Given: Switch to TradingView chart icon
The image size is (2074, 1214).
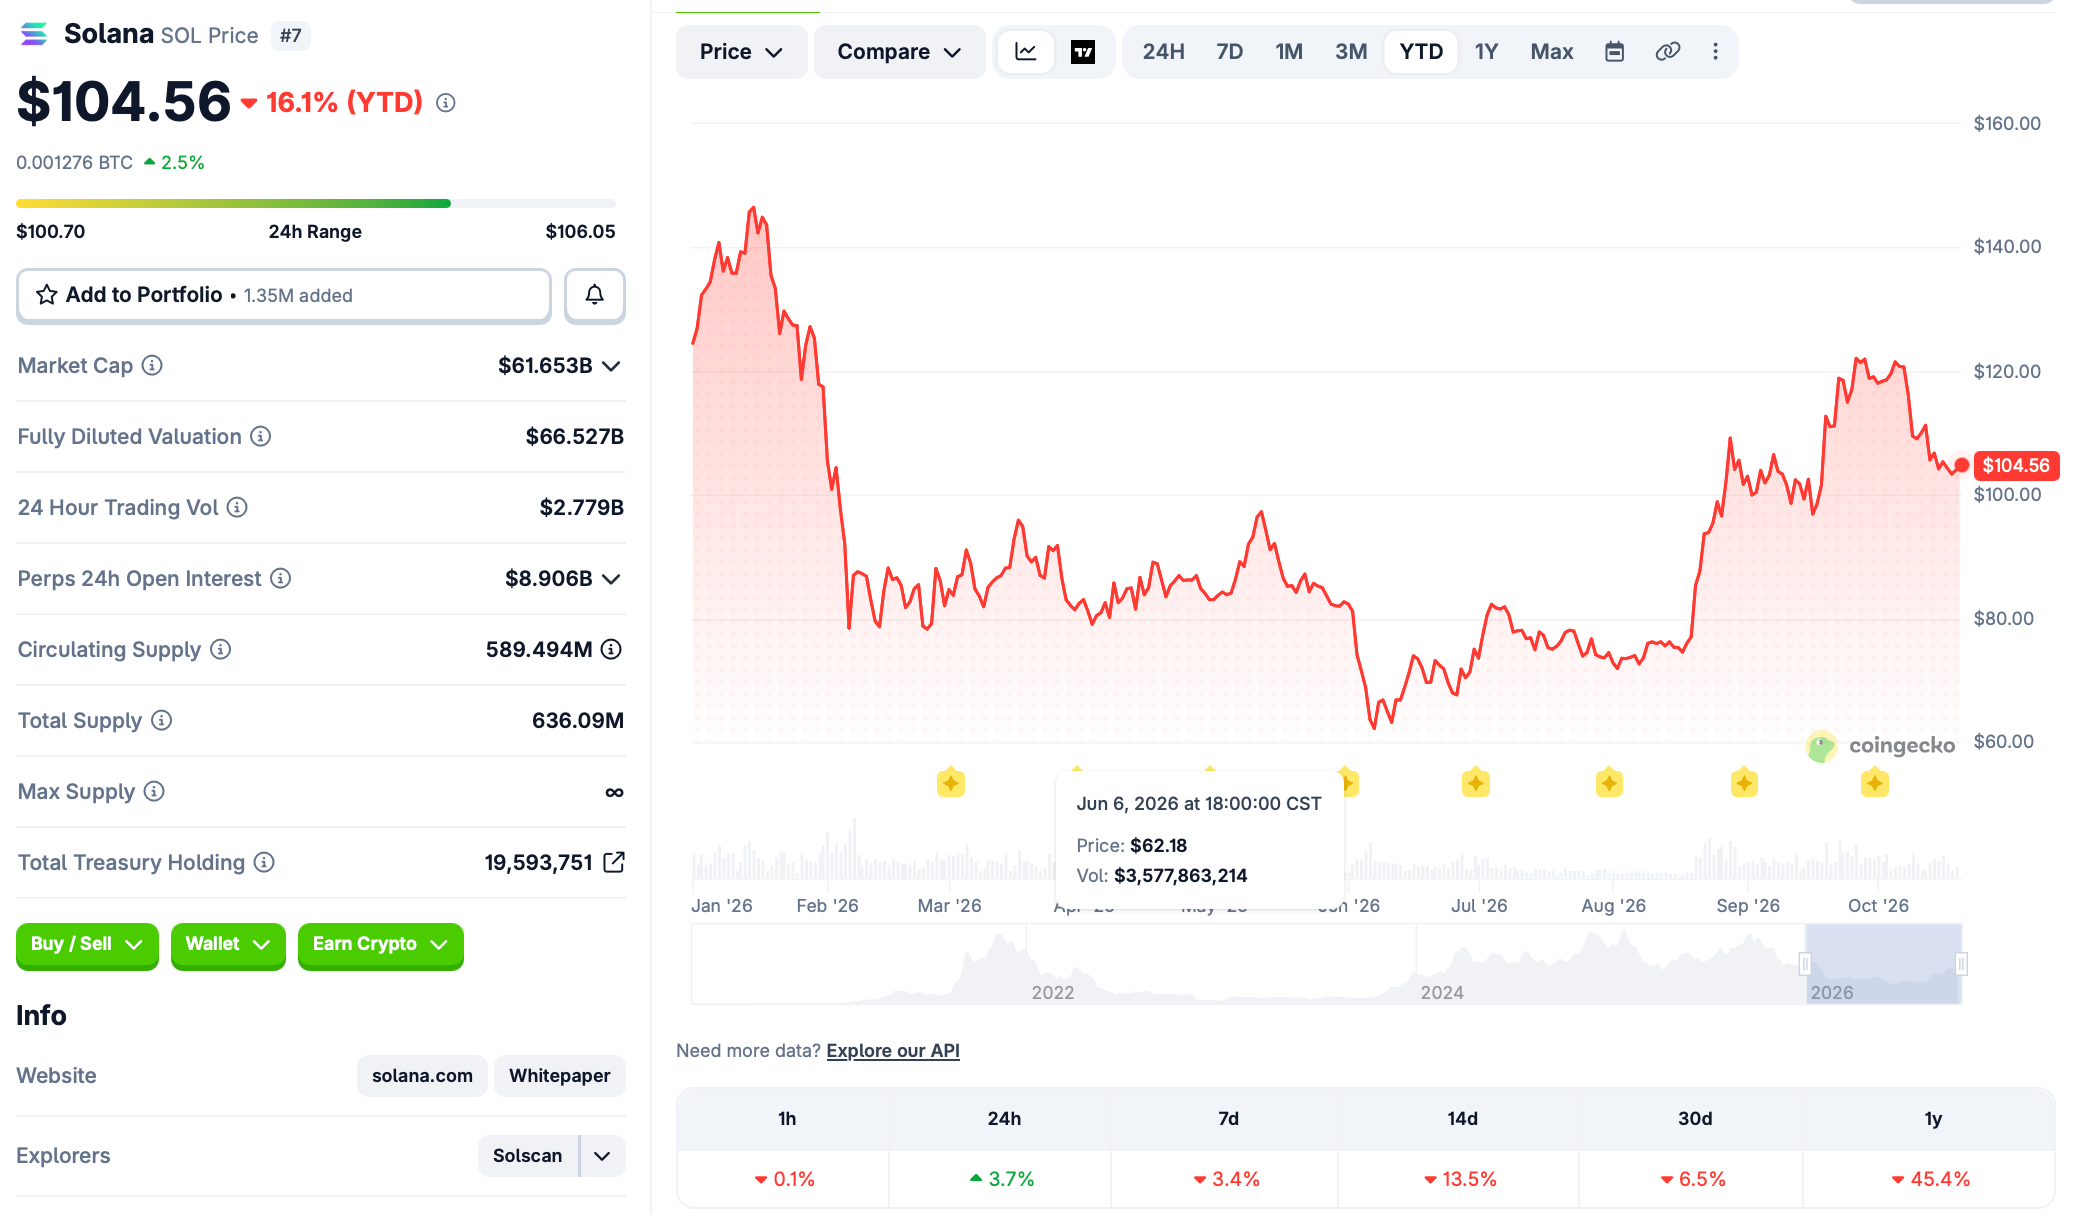Looking at the screenshot, I should (1083, 52).
